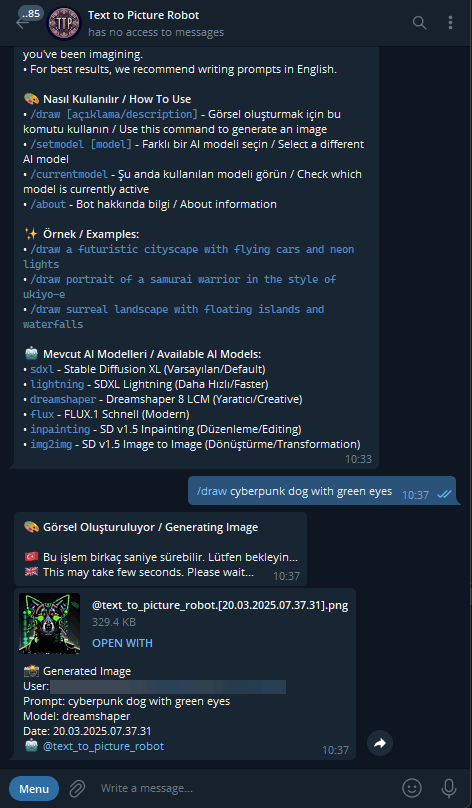Screen dimensions: 472x808
Task: Click the Write a message field
Action: pos(242,788)
